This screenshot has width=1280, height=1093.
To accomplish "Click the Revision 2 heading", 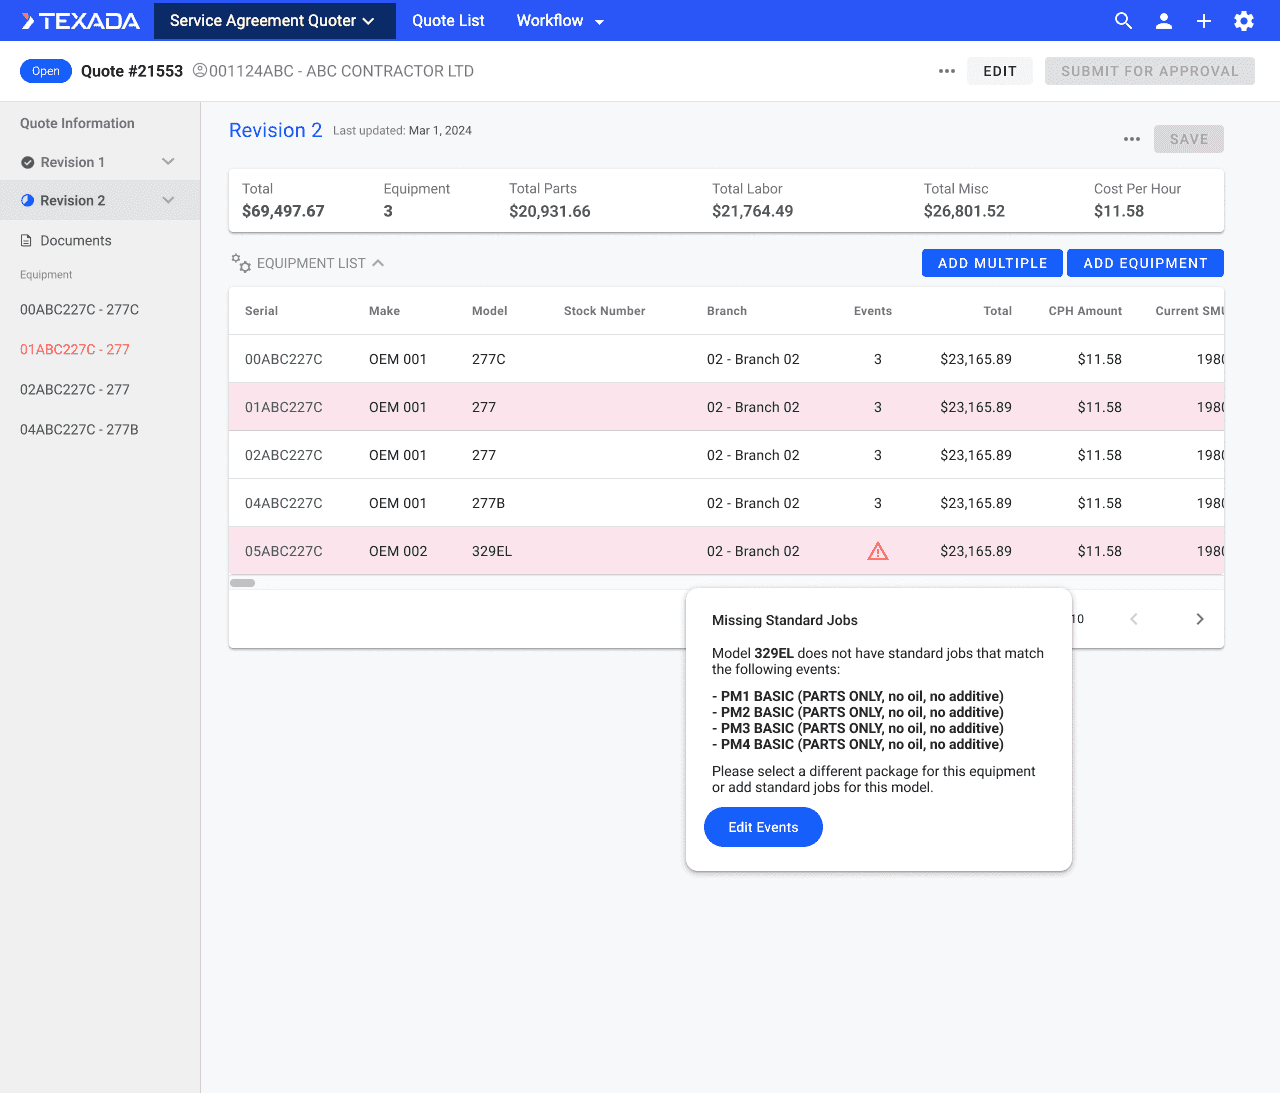I will click(276, 130).
